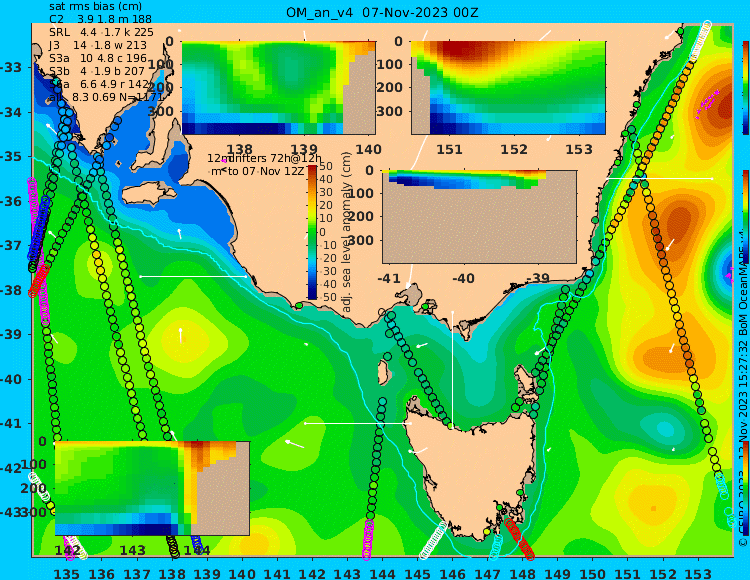Screen dimensions: 750x580
Task: Select the J3 satellite statistics row
Action: click(x=98, y=45)
